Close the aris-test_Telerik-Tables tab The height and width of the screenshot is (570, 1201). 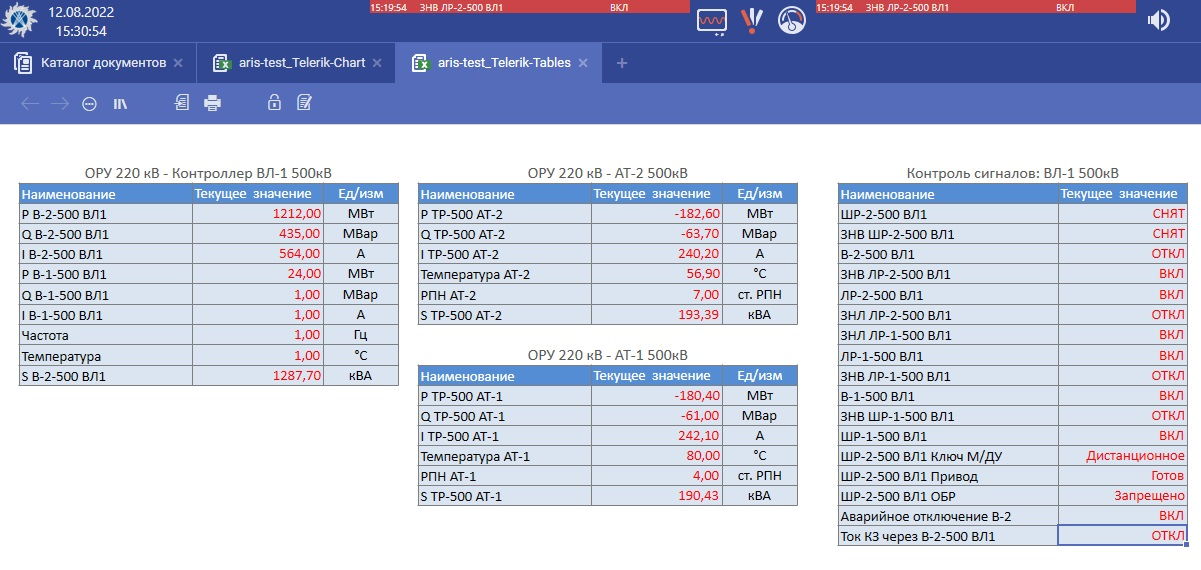tap(583, 63)
